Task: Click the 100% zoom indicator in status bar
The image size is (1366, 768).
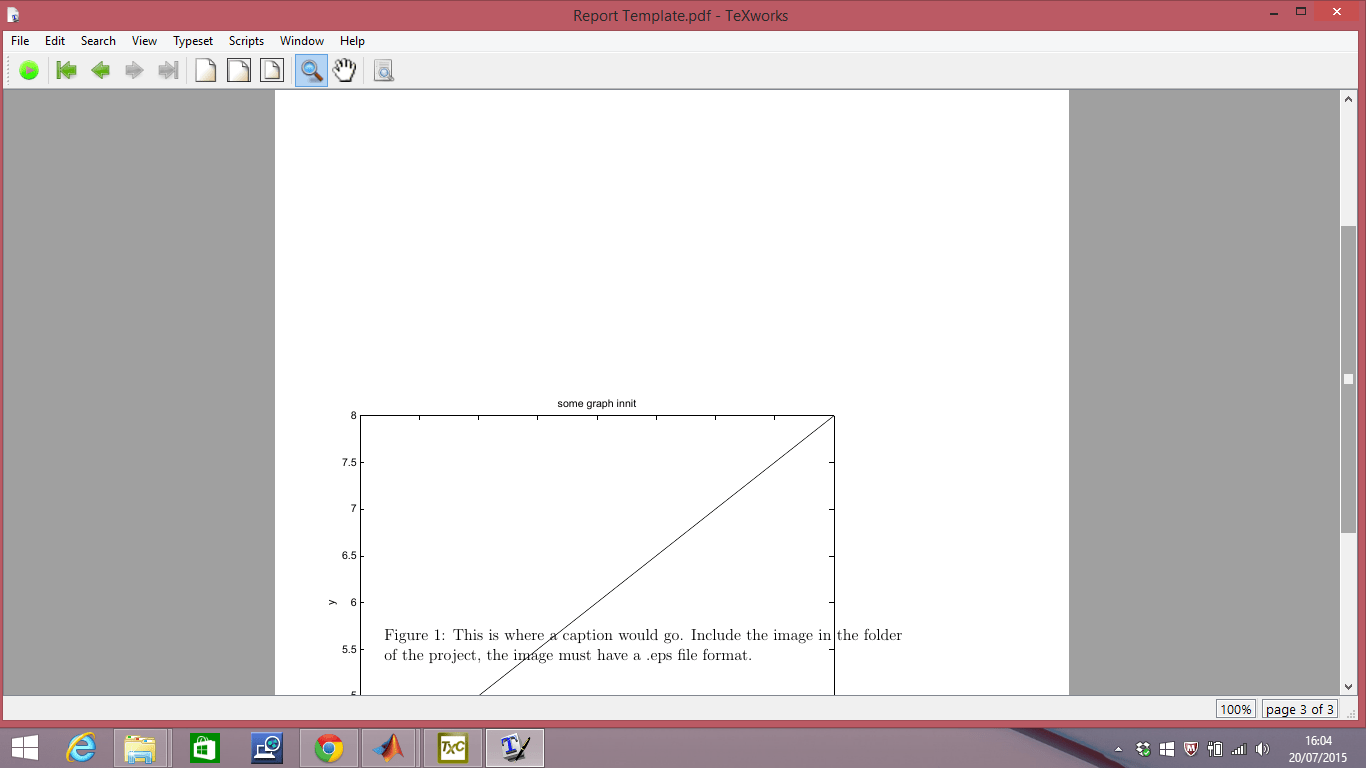Action: click(x=1236, y=709)
